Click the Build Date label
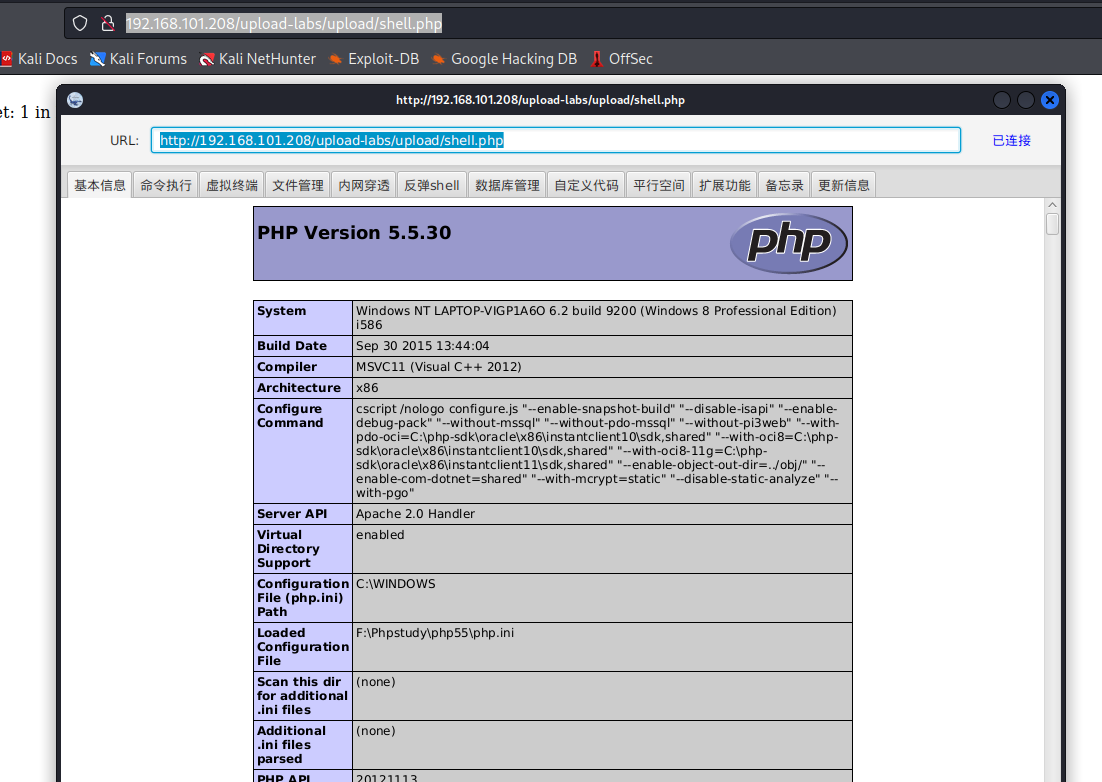The image size is (1102, 782). 292,346
